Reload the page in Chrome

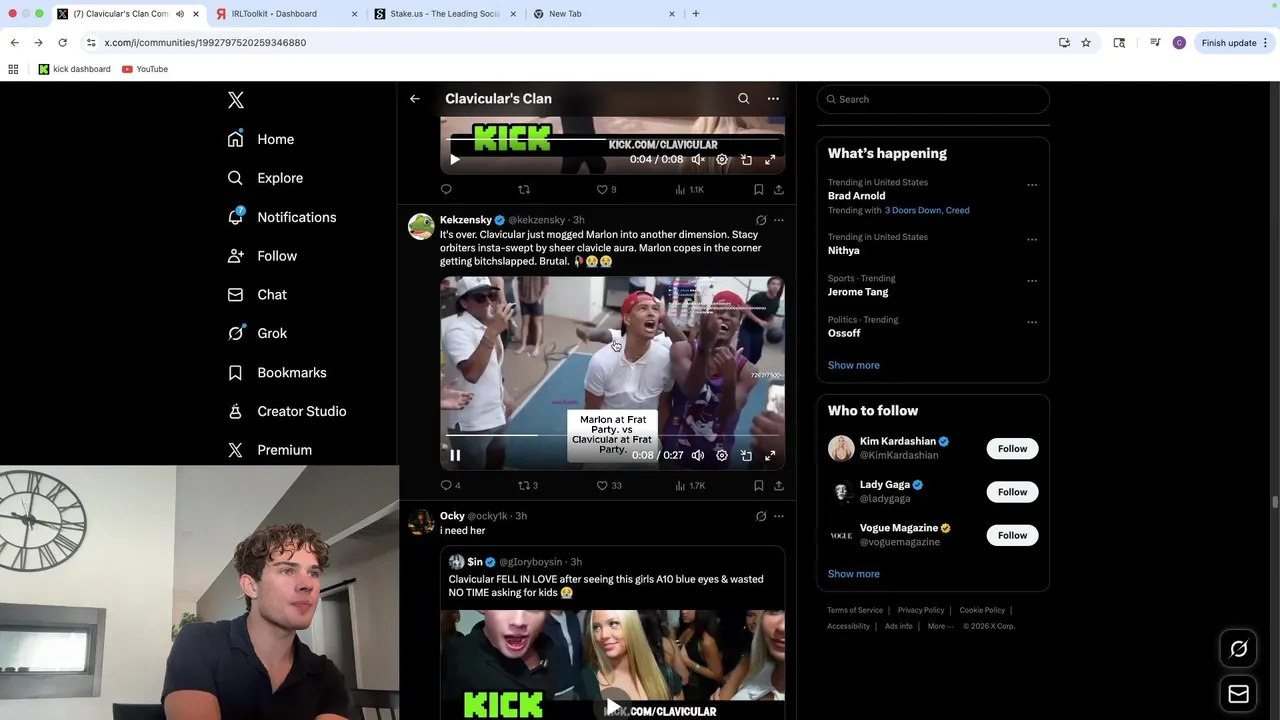pyautogui.click(x=62, y=43)
